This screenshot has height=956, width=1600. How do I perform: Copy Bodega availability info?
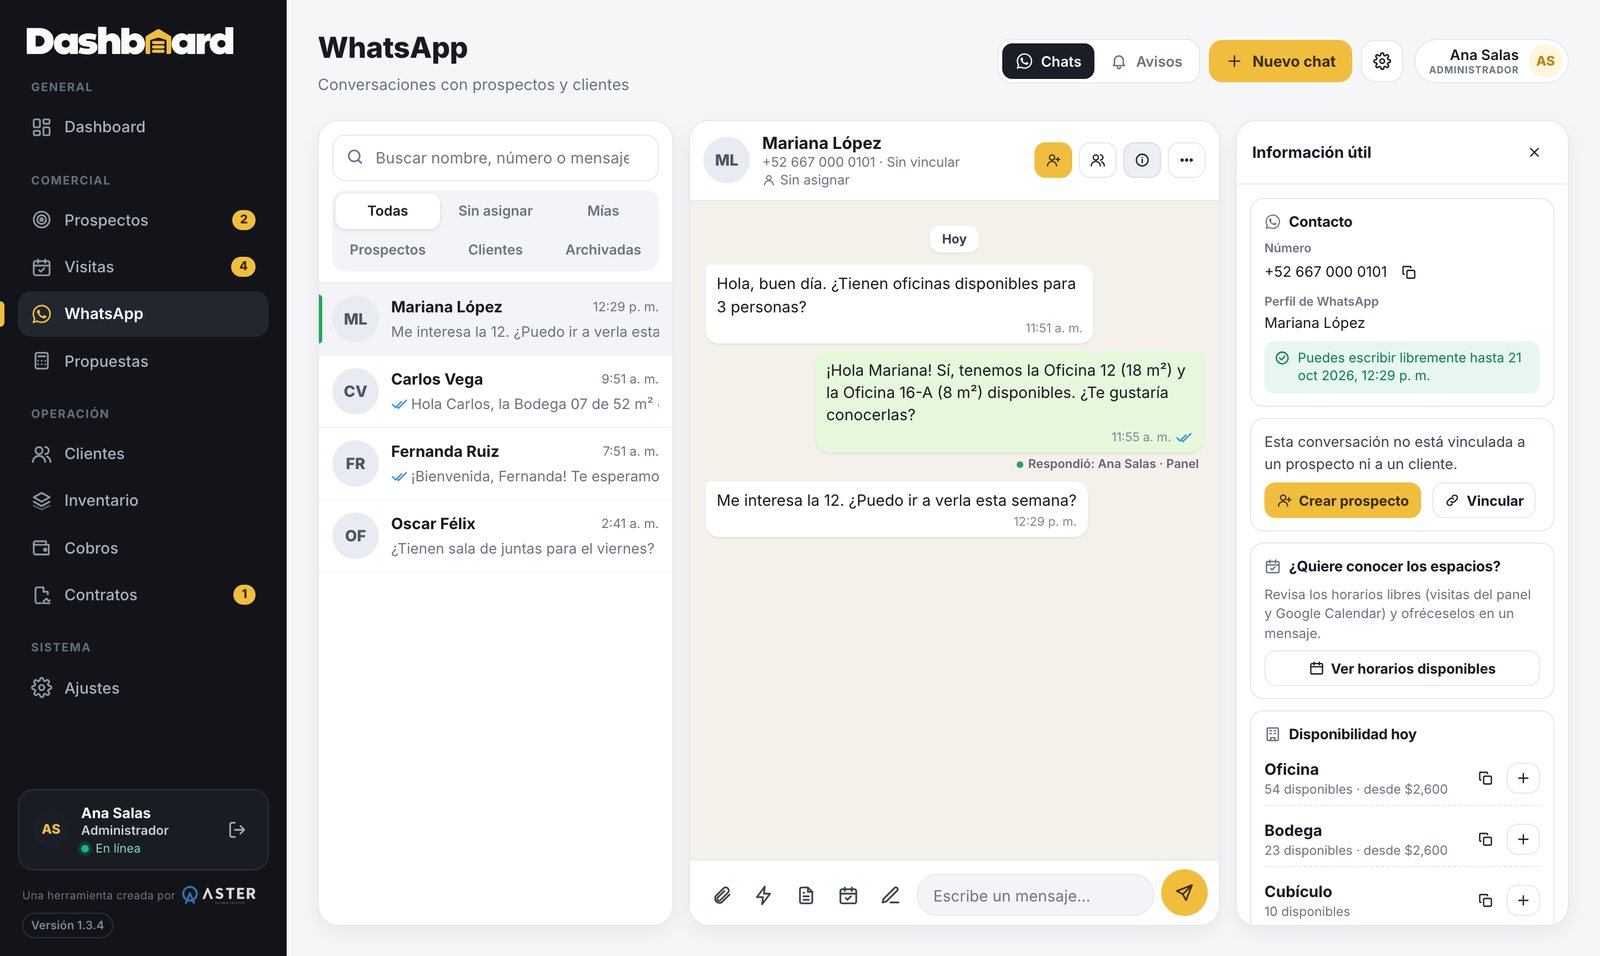[1486, 839]
